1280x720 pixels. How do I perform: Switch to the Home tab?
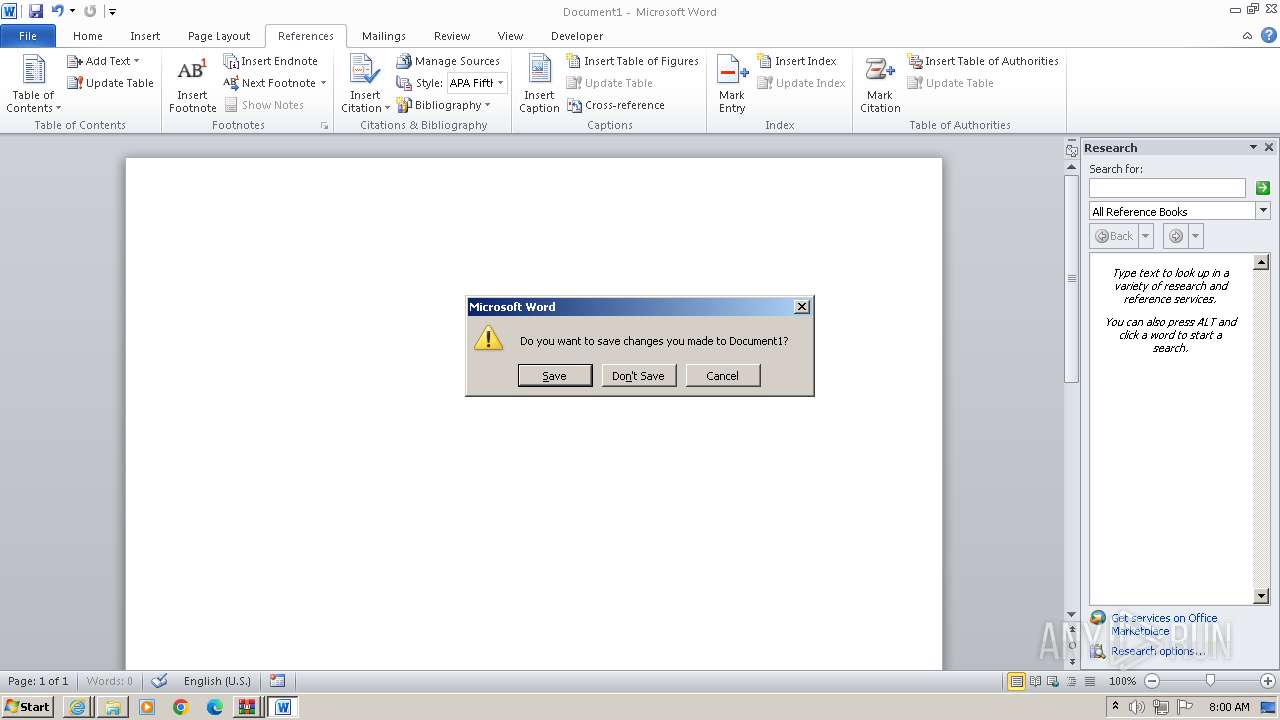(88, 36)
